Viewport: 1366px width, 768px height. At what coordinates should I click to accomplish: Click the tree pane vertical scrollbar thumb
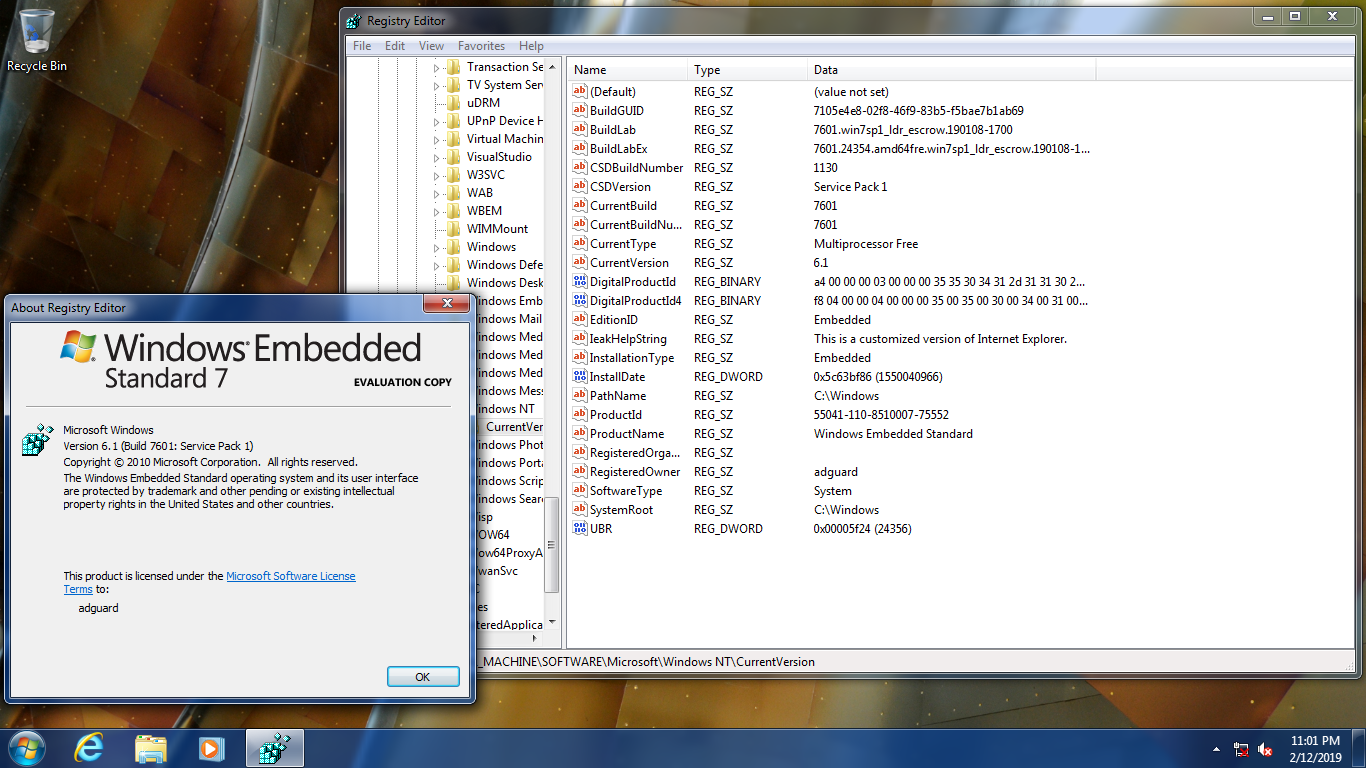tap(552, 544)
